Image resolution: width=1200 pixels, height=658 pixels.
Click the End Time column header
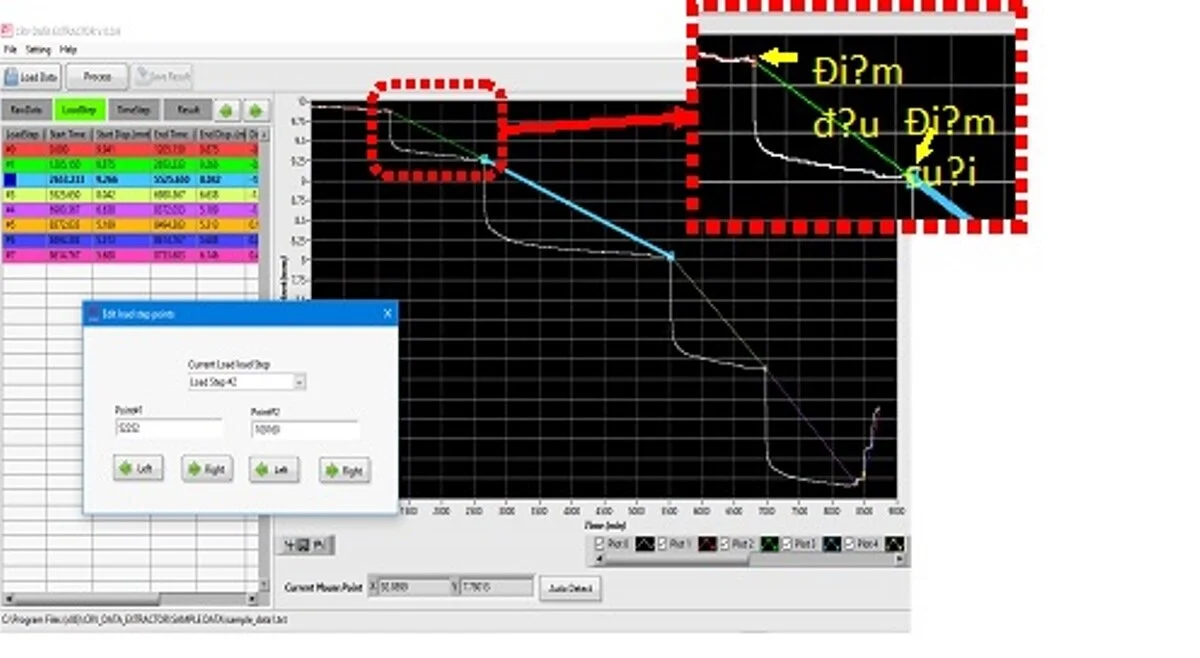173,133
